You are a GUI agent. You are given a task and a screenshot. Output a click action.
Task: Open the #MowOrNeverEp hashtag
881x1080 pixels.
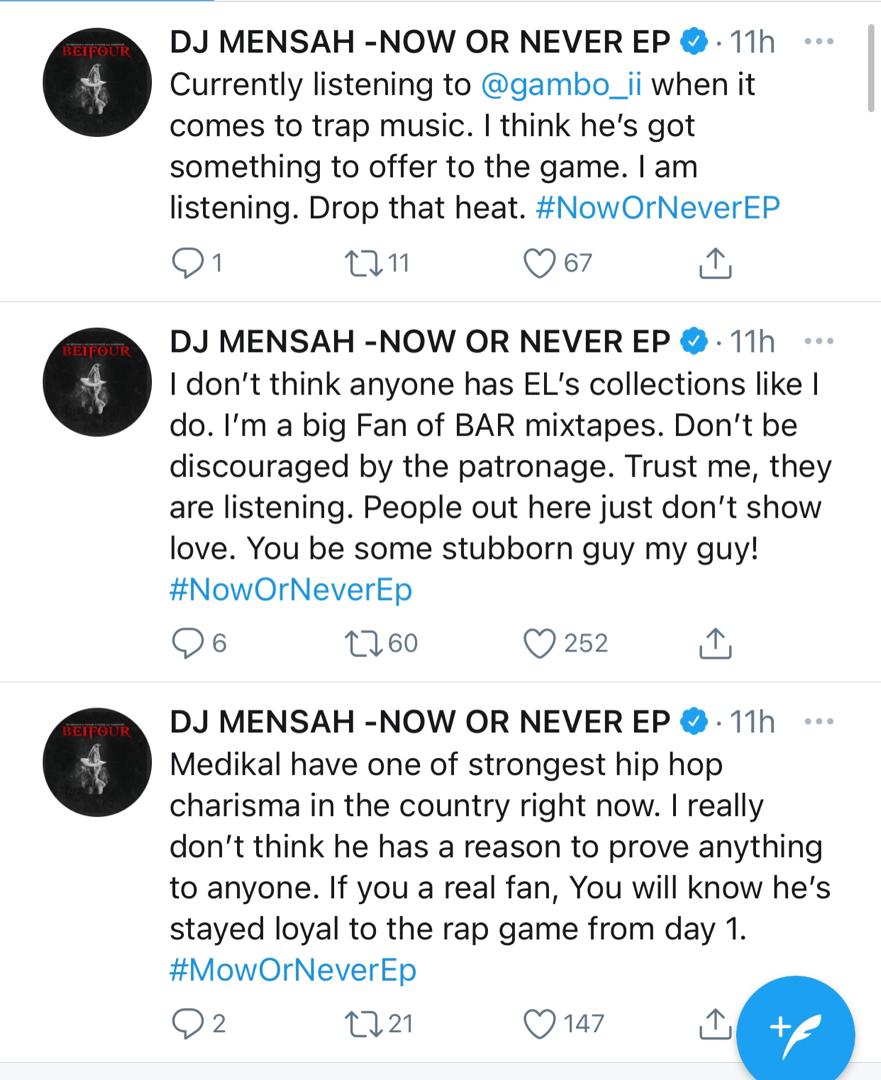click(x=293, y=970)
